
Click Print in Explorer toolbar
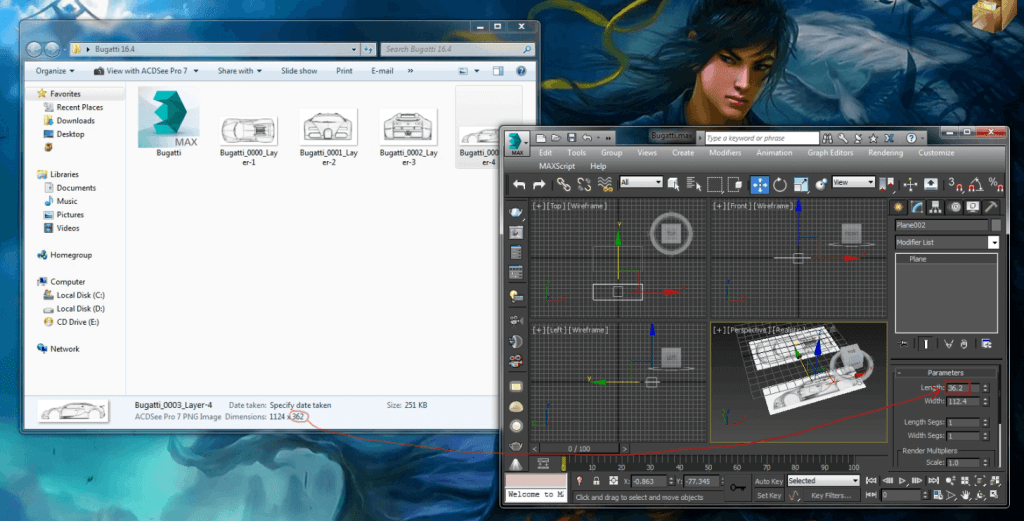[x=344, y=71]
